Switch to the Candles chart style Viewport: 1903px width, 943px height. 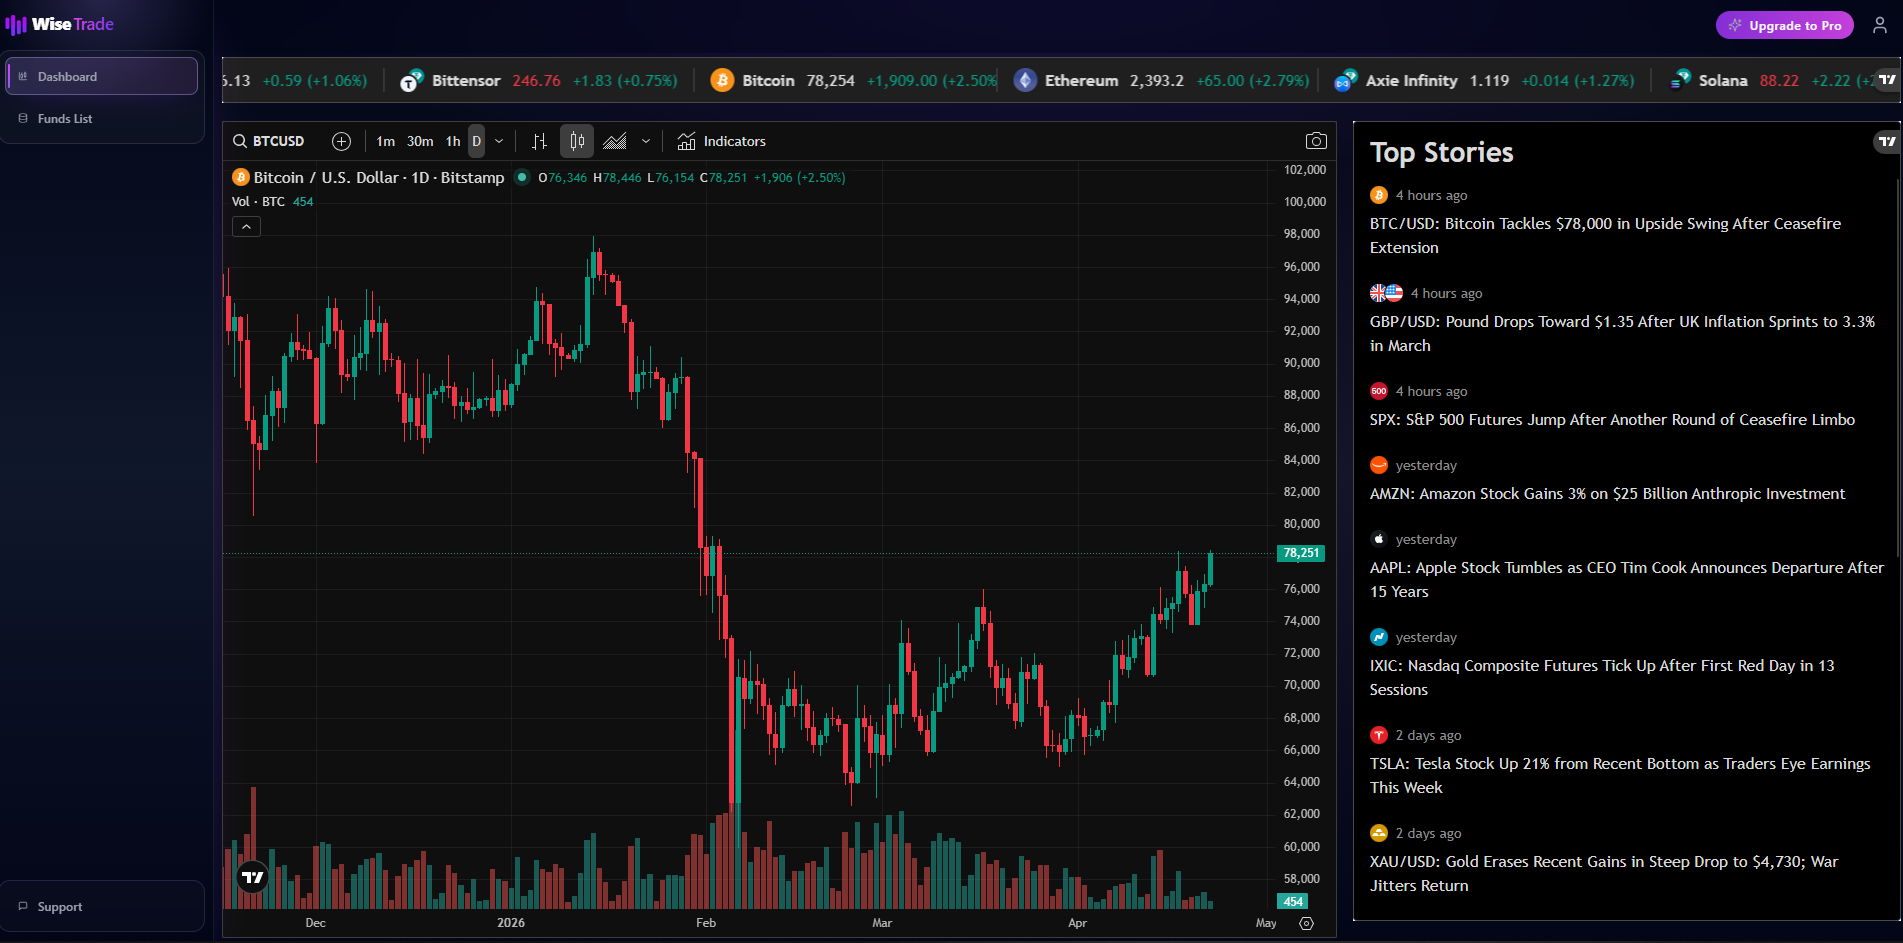pos(577,141)
